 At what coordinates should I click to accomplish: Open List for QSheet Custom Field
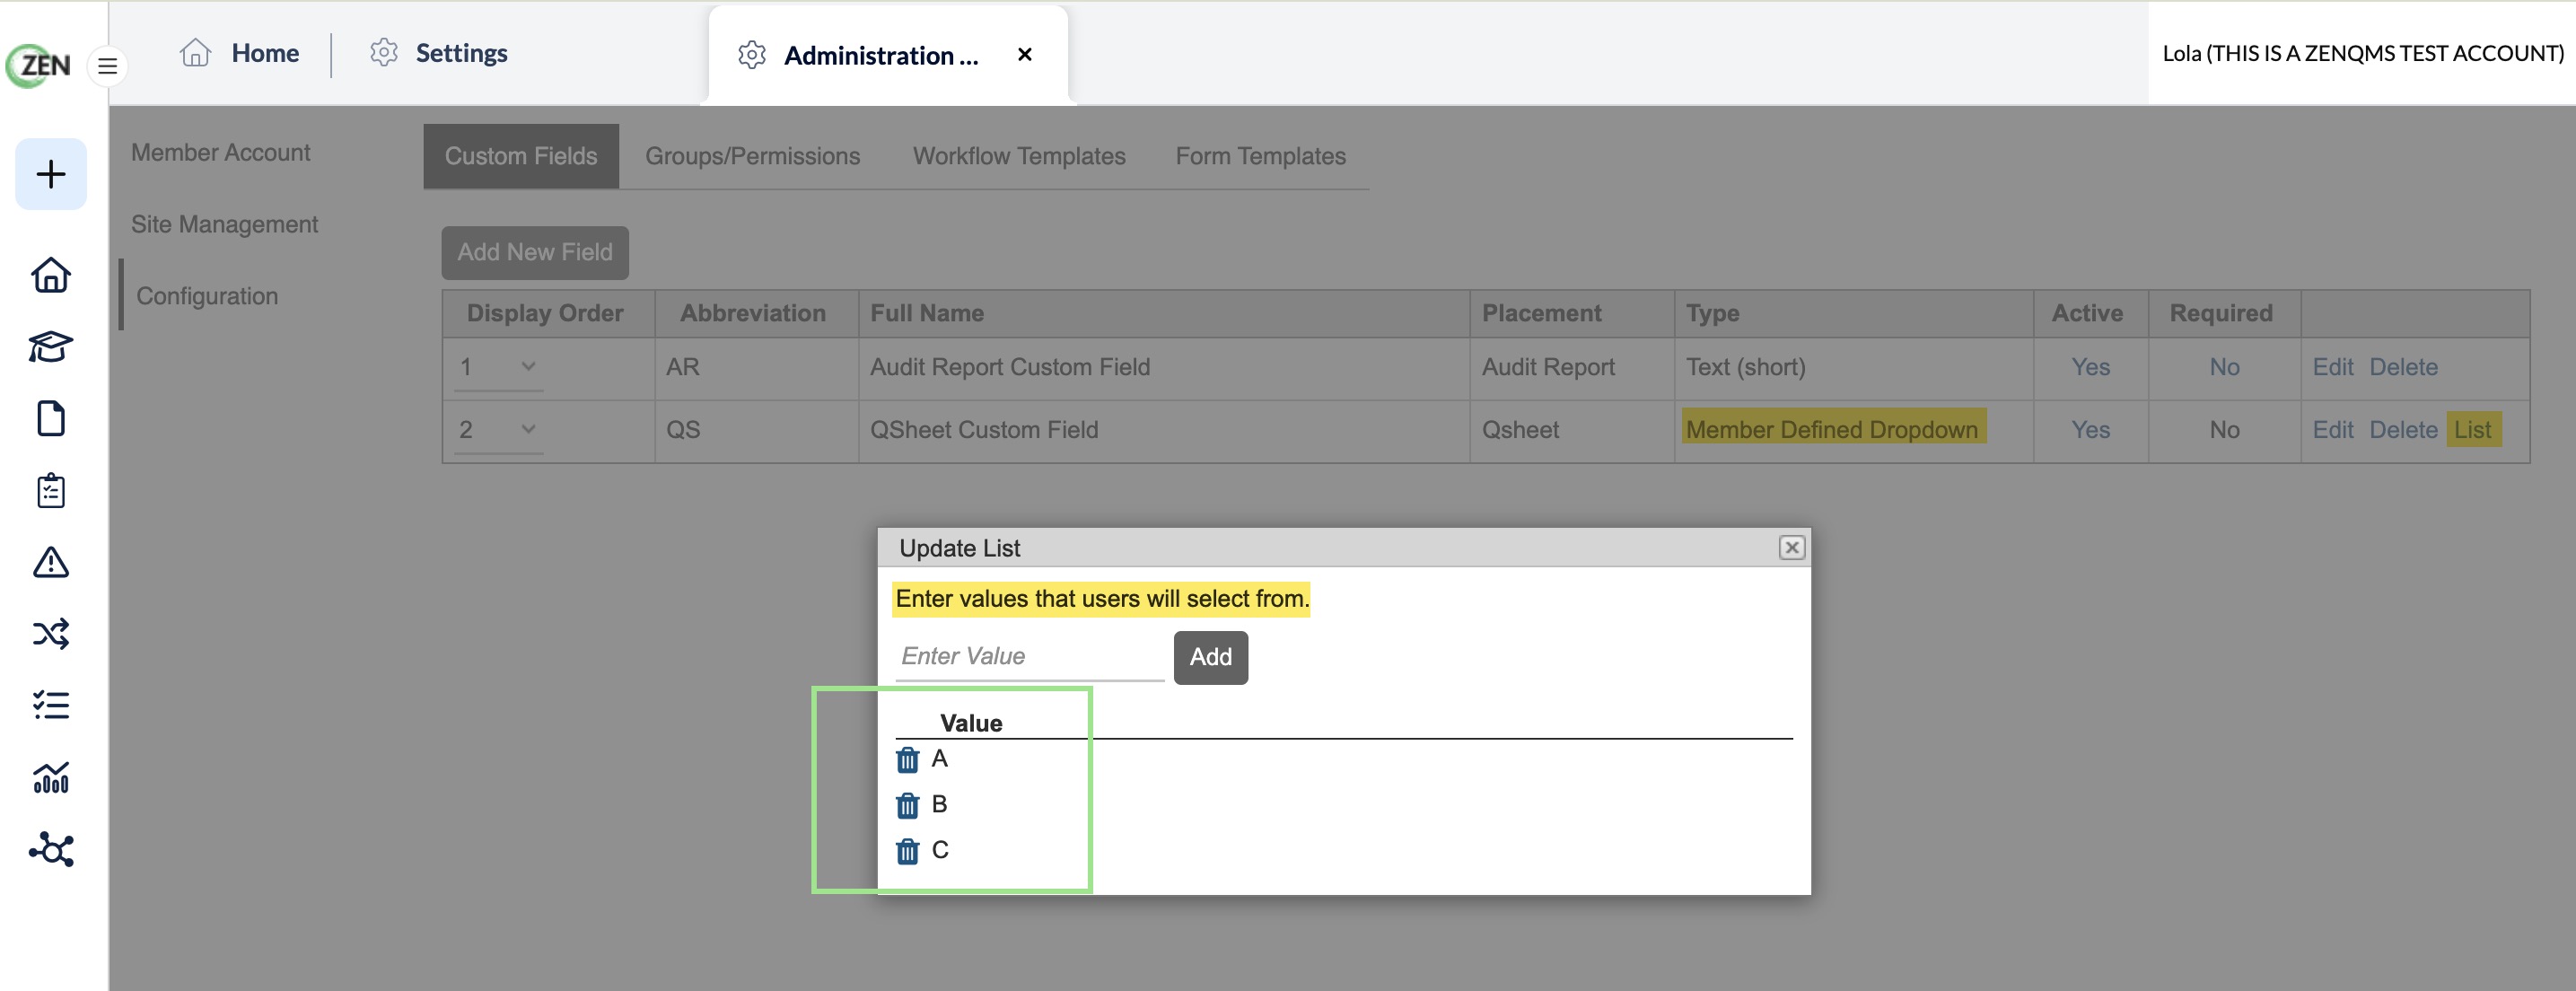click(x=2473, y=430)
